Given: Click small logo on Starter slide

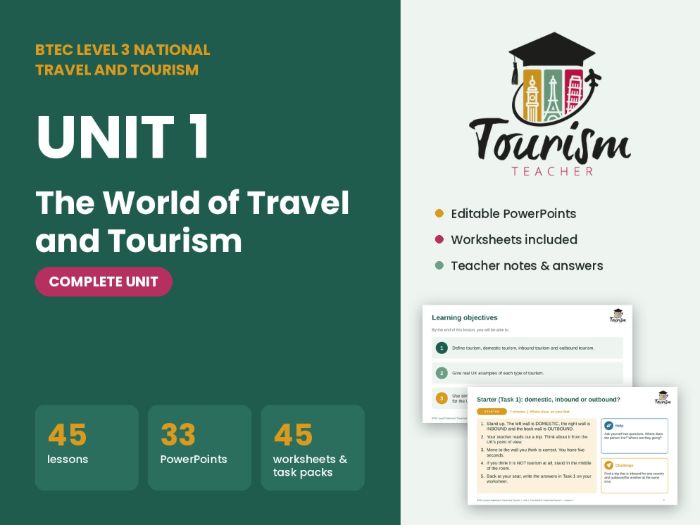Looking at the screenshot, I should pos(663,397).
